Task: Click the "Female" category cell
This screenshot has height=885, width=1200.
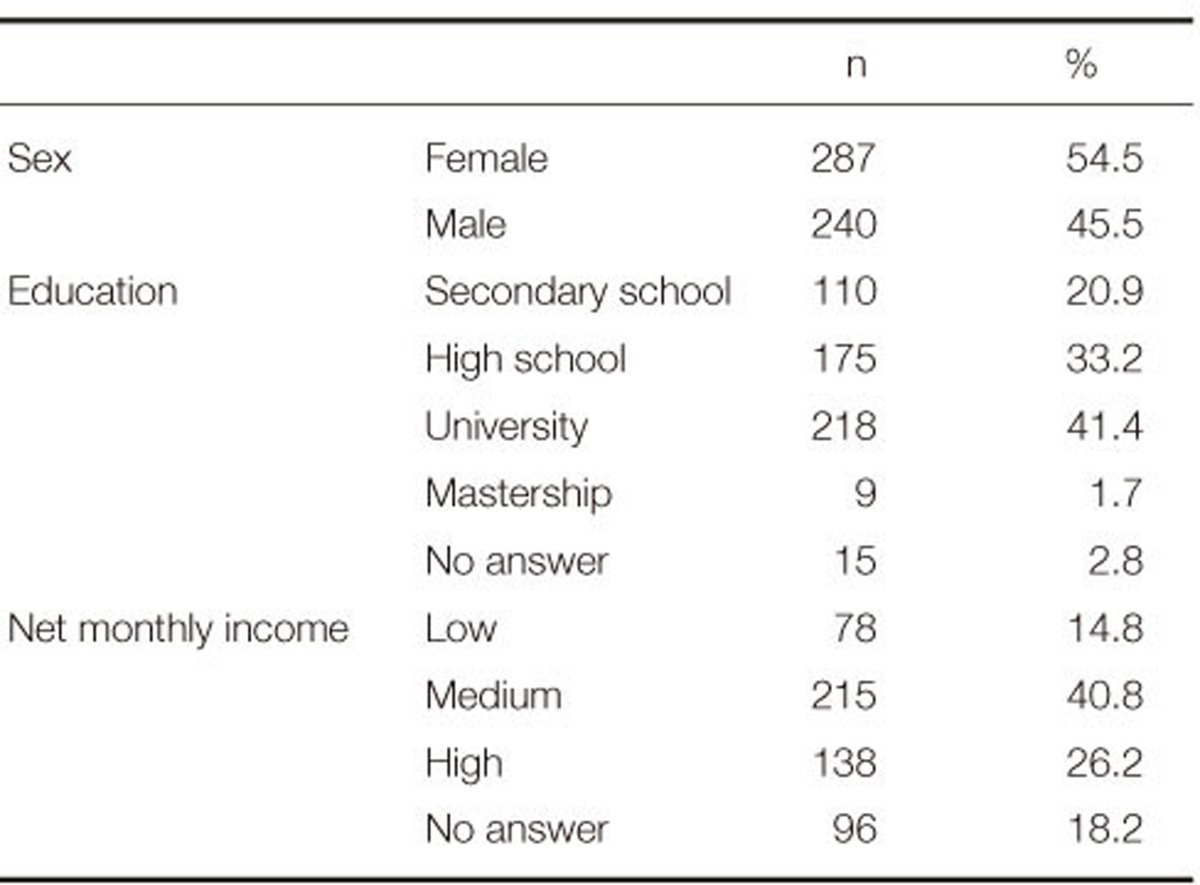Action: pyautogui.click(x=486, y=159)
